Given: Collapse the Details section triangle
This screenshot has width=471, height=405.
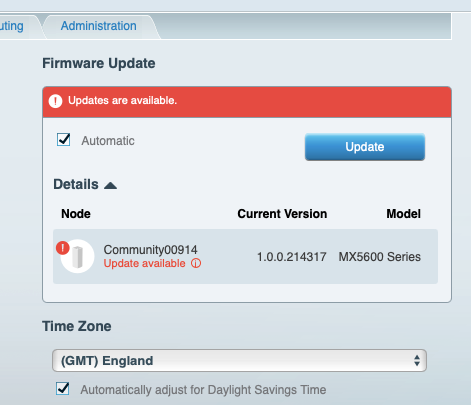Looking at the screenshot, I should pyautogui.click(x=110, y=185).
